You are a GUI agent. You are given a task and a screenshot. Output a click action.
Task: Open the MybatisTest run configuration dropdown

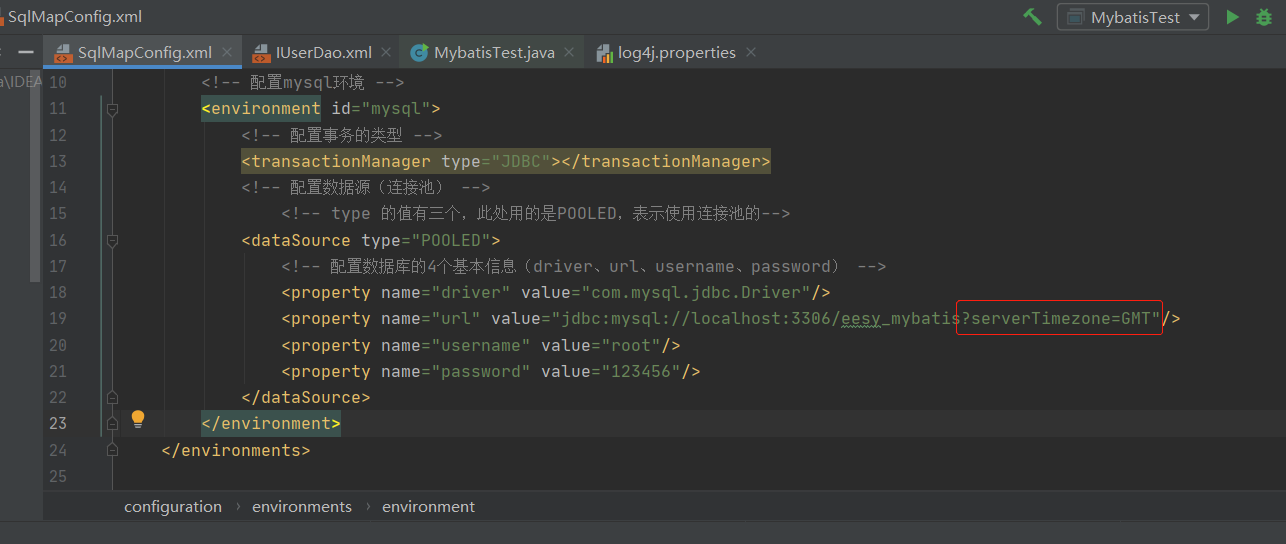1133,17
